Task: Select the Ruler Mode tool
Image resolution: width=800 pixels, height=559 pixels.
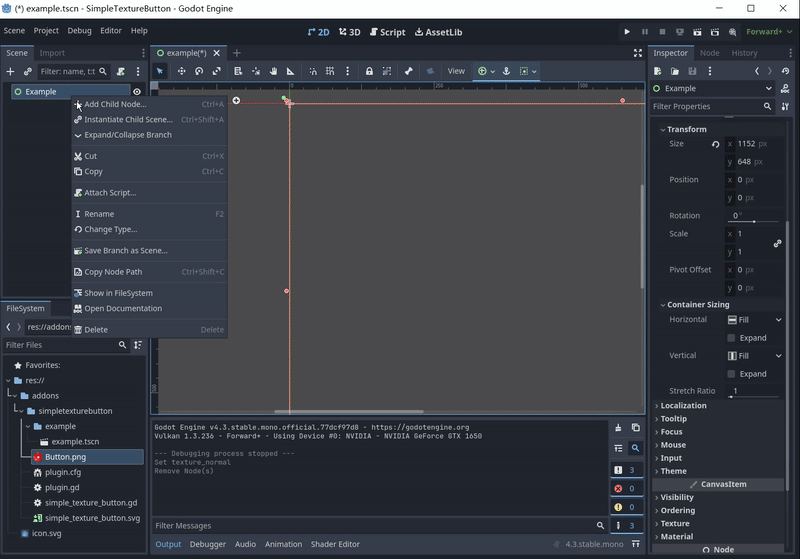Action: coord(291,71)
